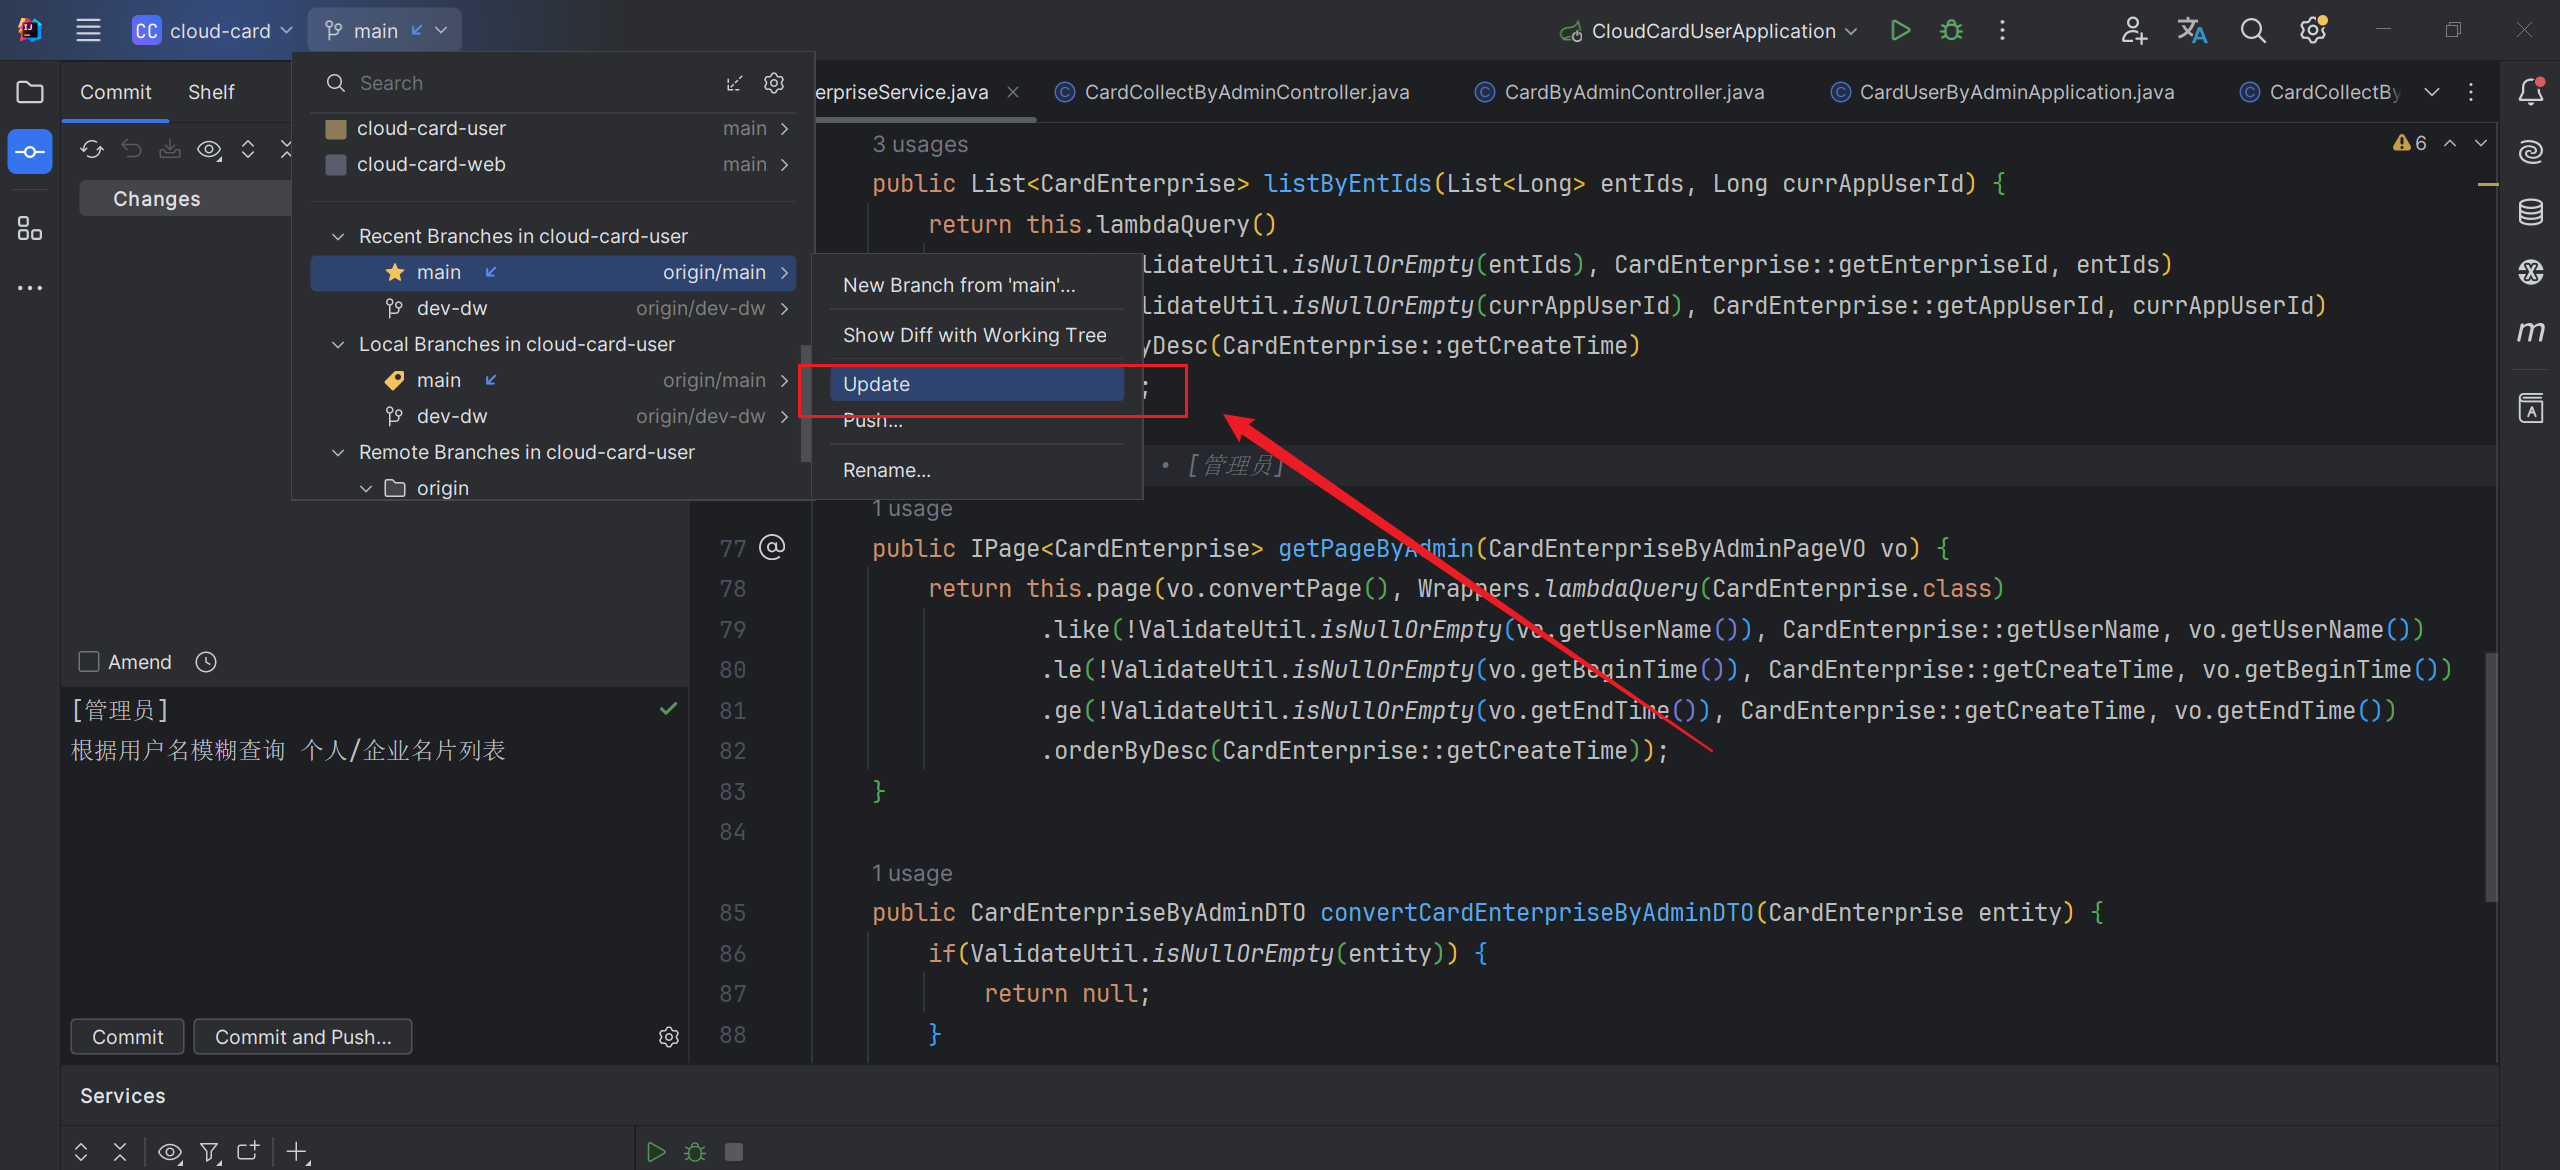The image size is (2560, 1170).
Task: Open the Commit tool window icon
Action: 30,152
